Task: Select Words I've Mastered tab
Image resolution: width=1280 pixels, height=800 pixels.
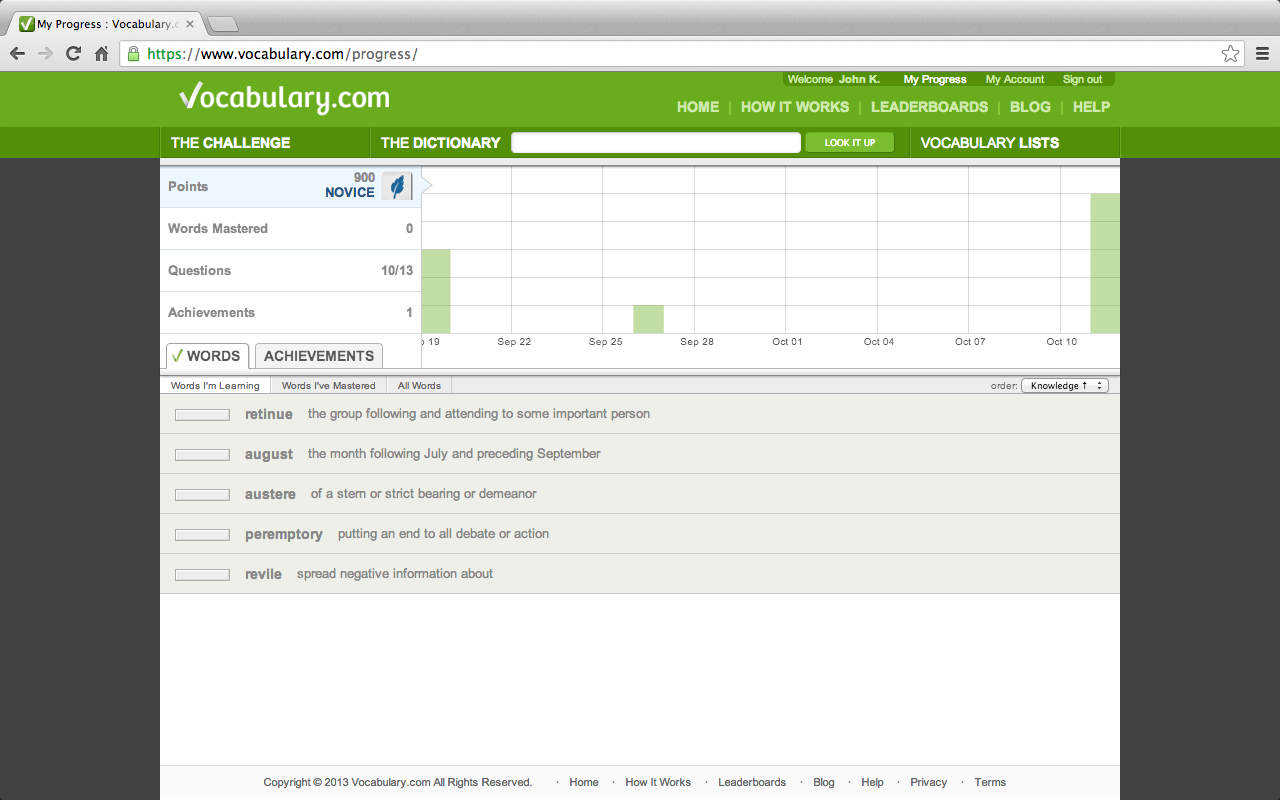Action: [x=329, y=385]
